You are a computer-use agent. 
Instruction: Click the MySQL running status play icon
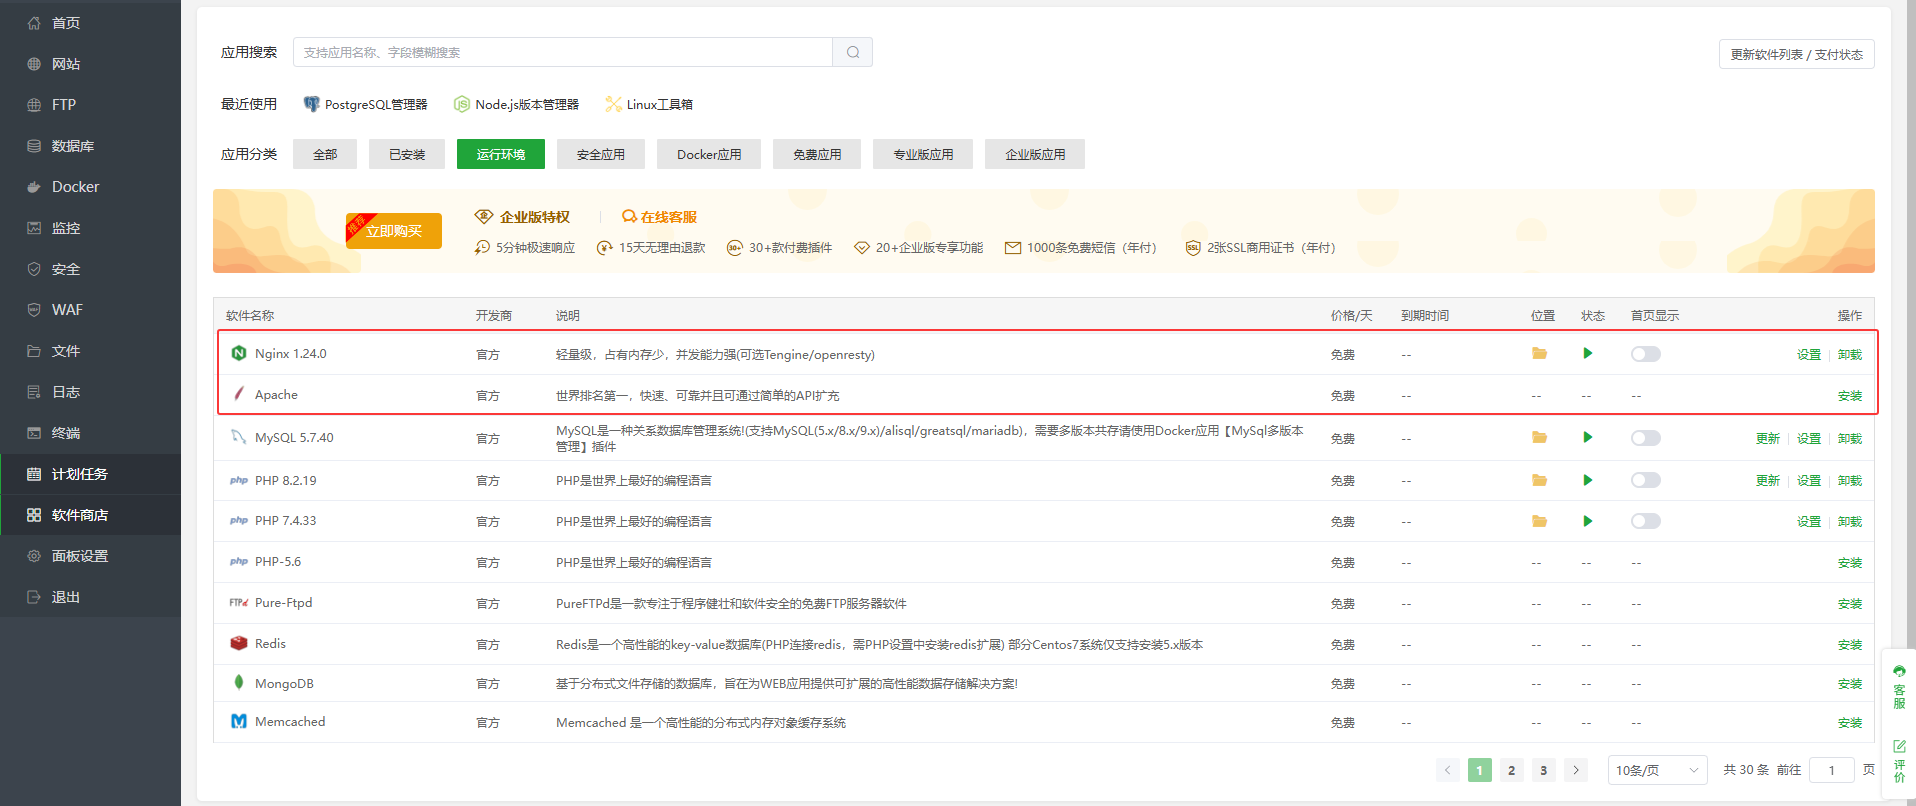point(1587,438)
